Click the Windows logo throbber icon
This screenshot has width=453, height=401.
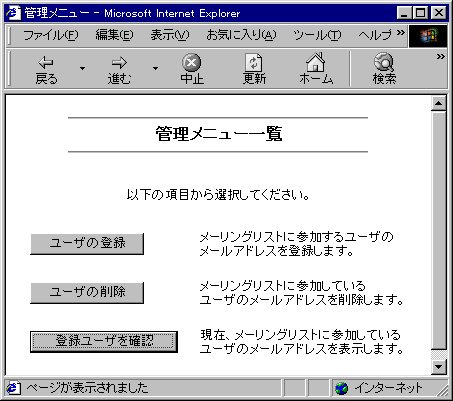(428, 36)
